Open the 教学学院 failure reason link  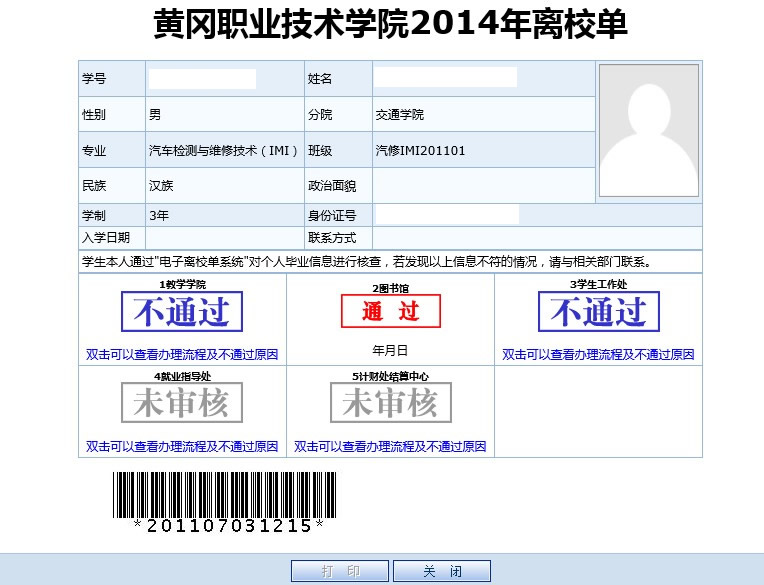click(x=182, y=355)
